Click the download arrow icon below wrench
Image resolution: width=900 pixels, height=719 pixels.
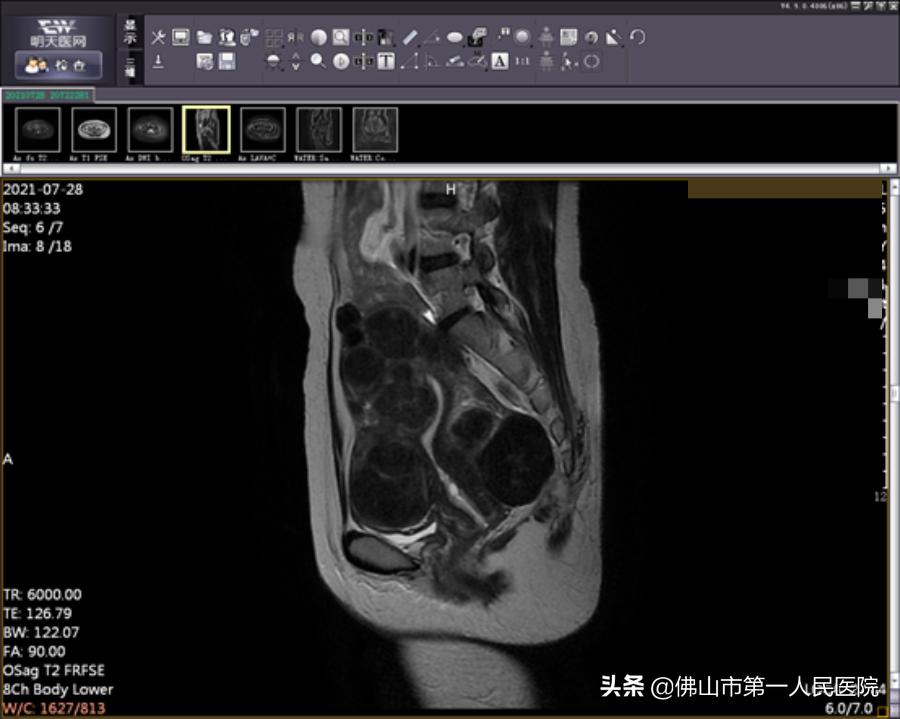tap(158, 61)
